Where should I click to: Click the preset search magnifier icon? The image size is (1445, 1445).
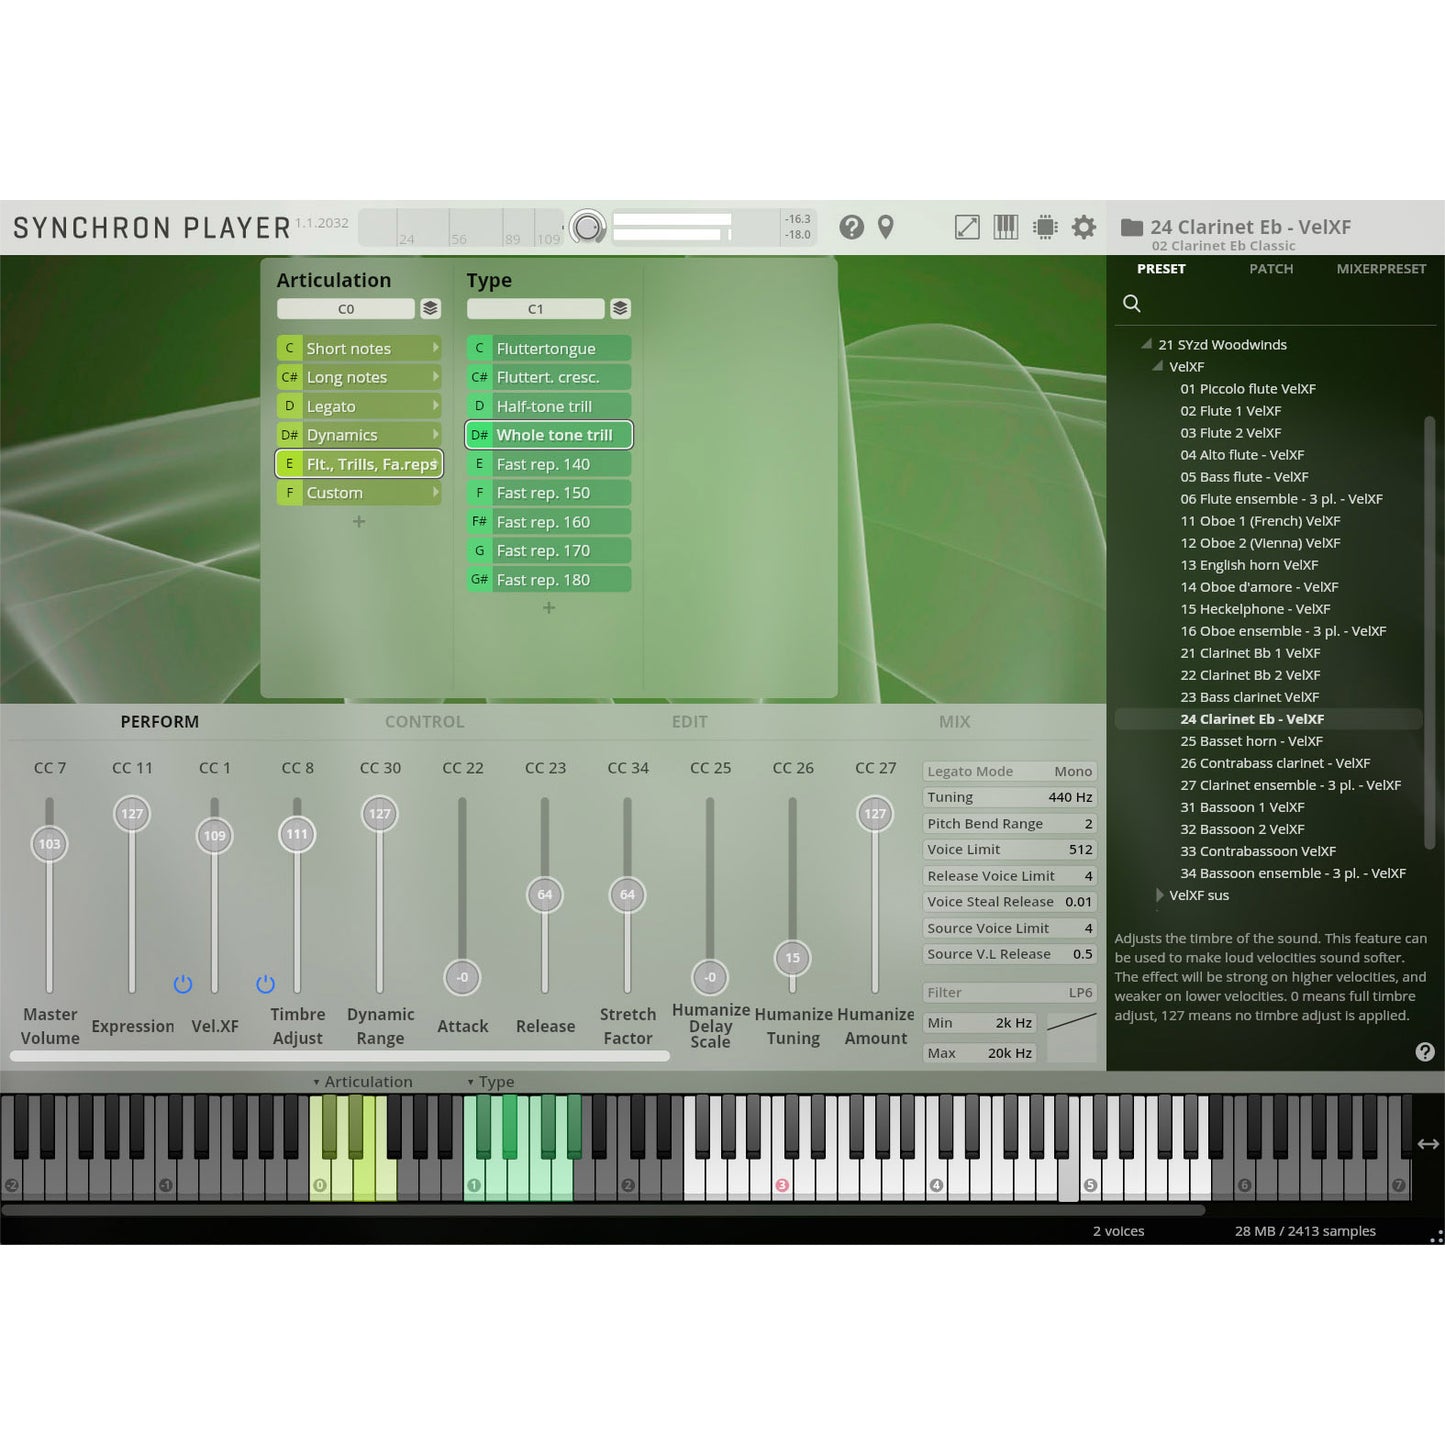[x=1132, y=303]
